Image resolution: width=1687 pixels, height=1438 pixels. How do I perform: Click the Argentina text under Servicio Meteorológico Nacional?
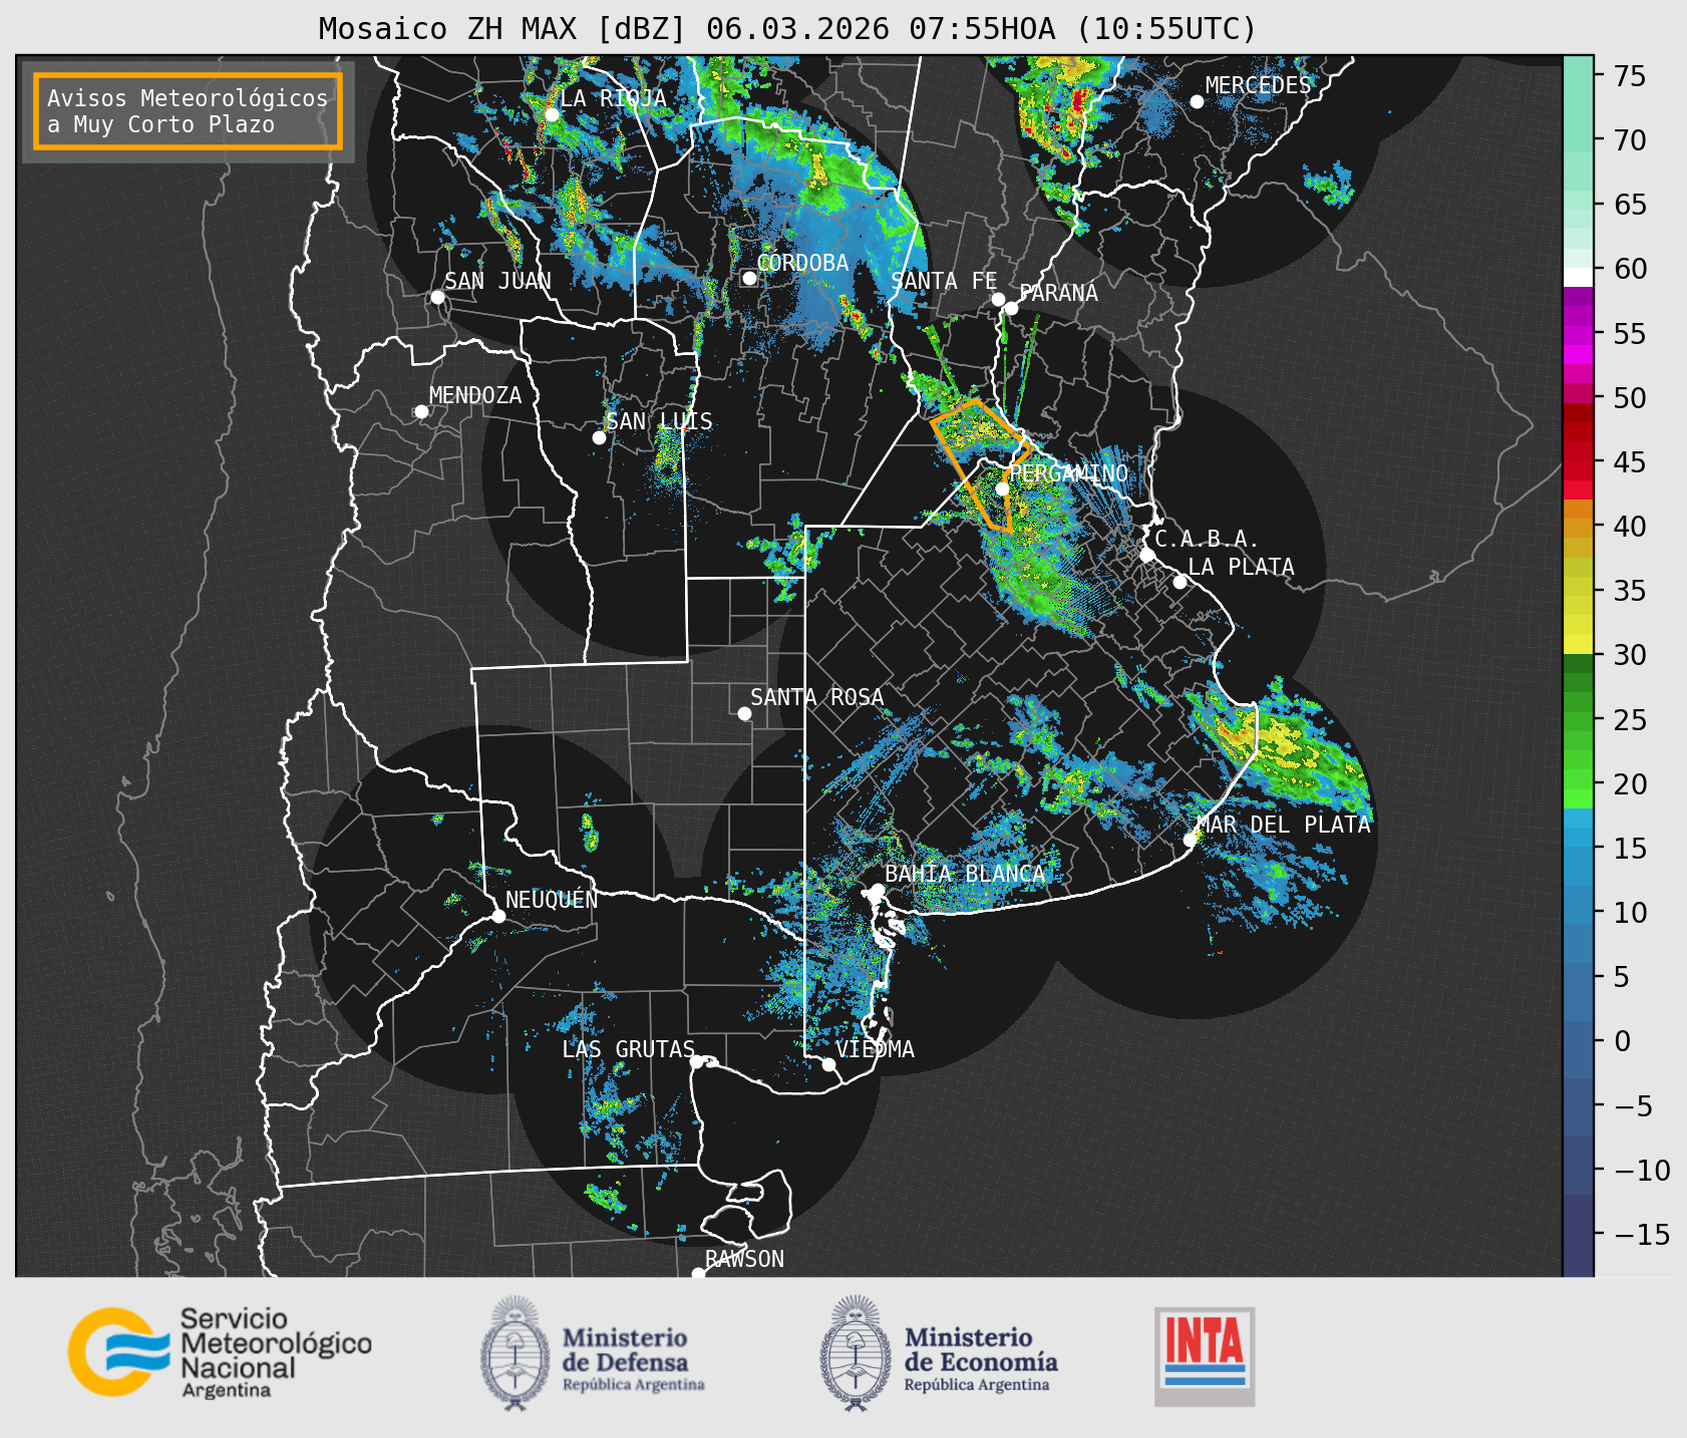point(226,1391)
